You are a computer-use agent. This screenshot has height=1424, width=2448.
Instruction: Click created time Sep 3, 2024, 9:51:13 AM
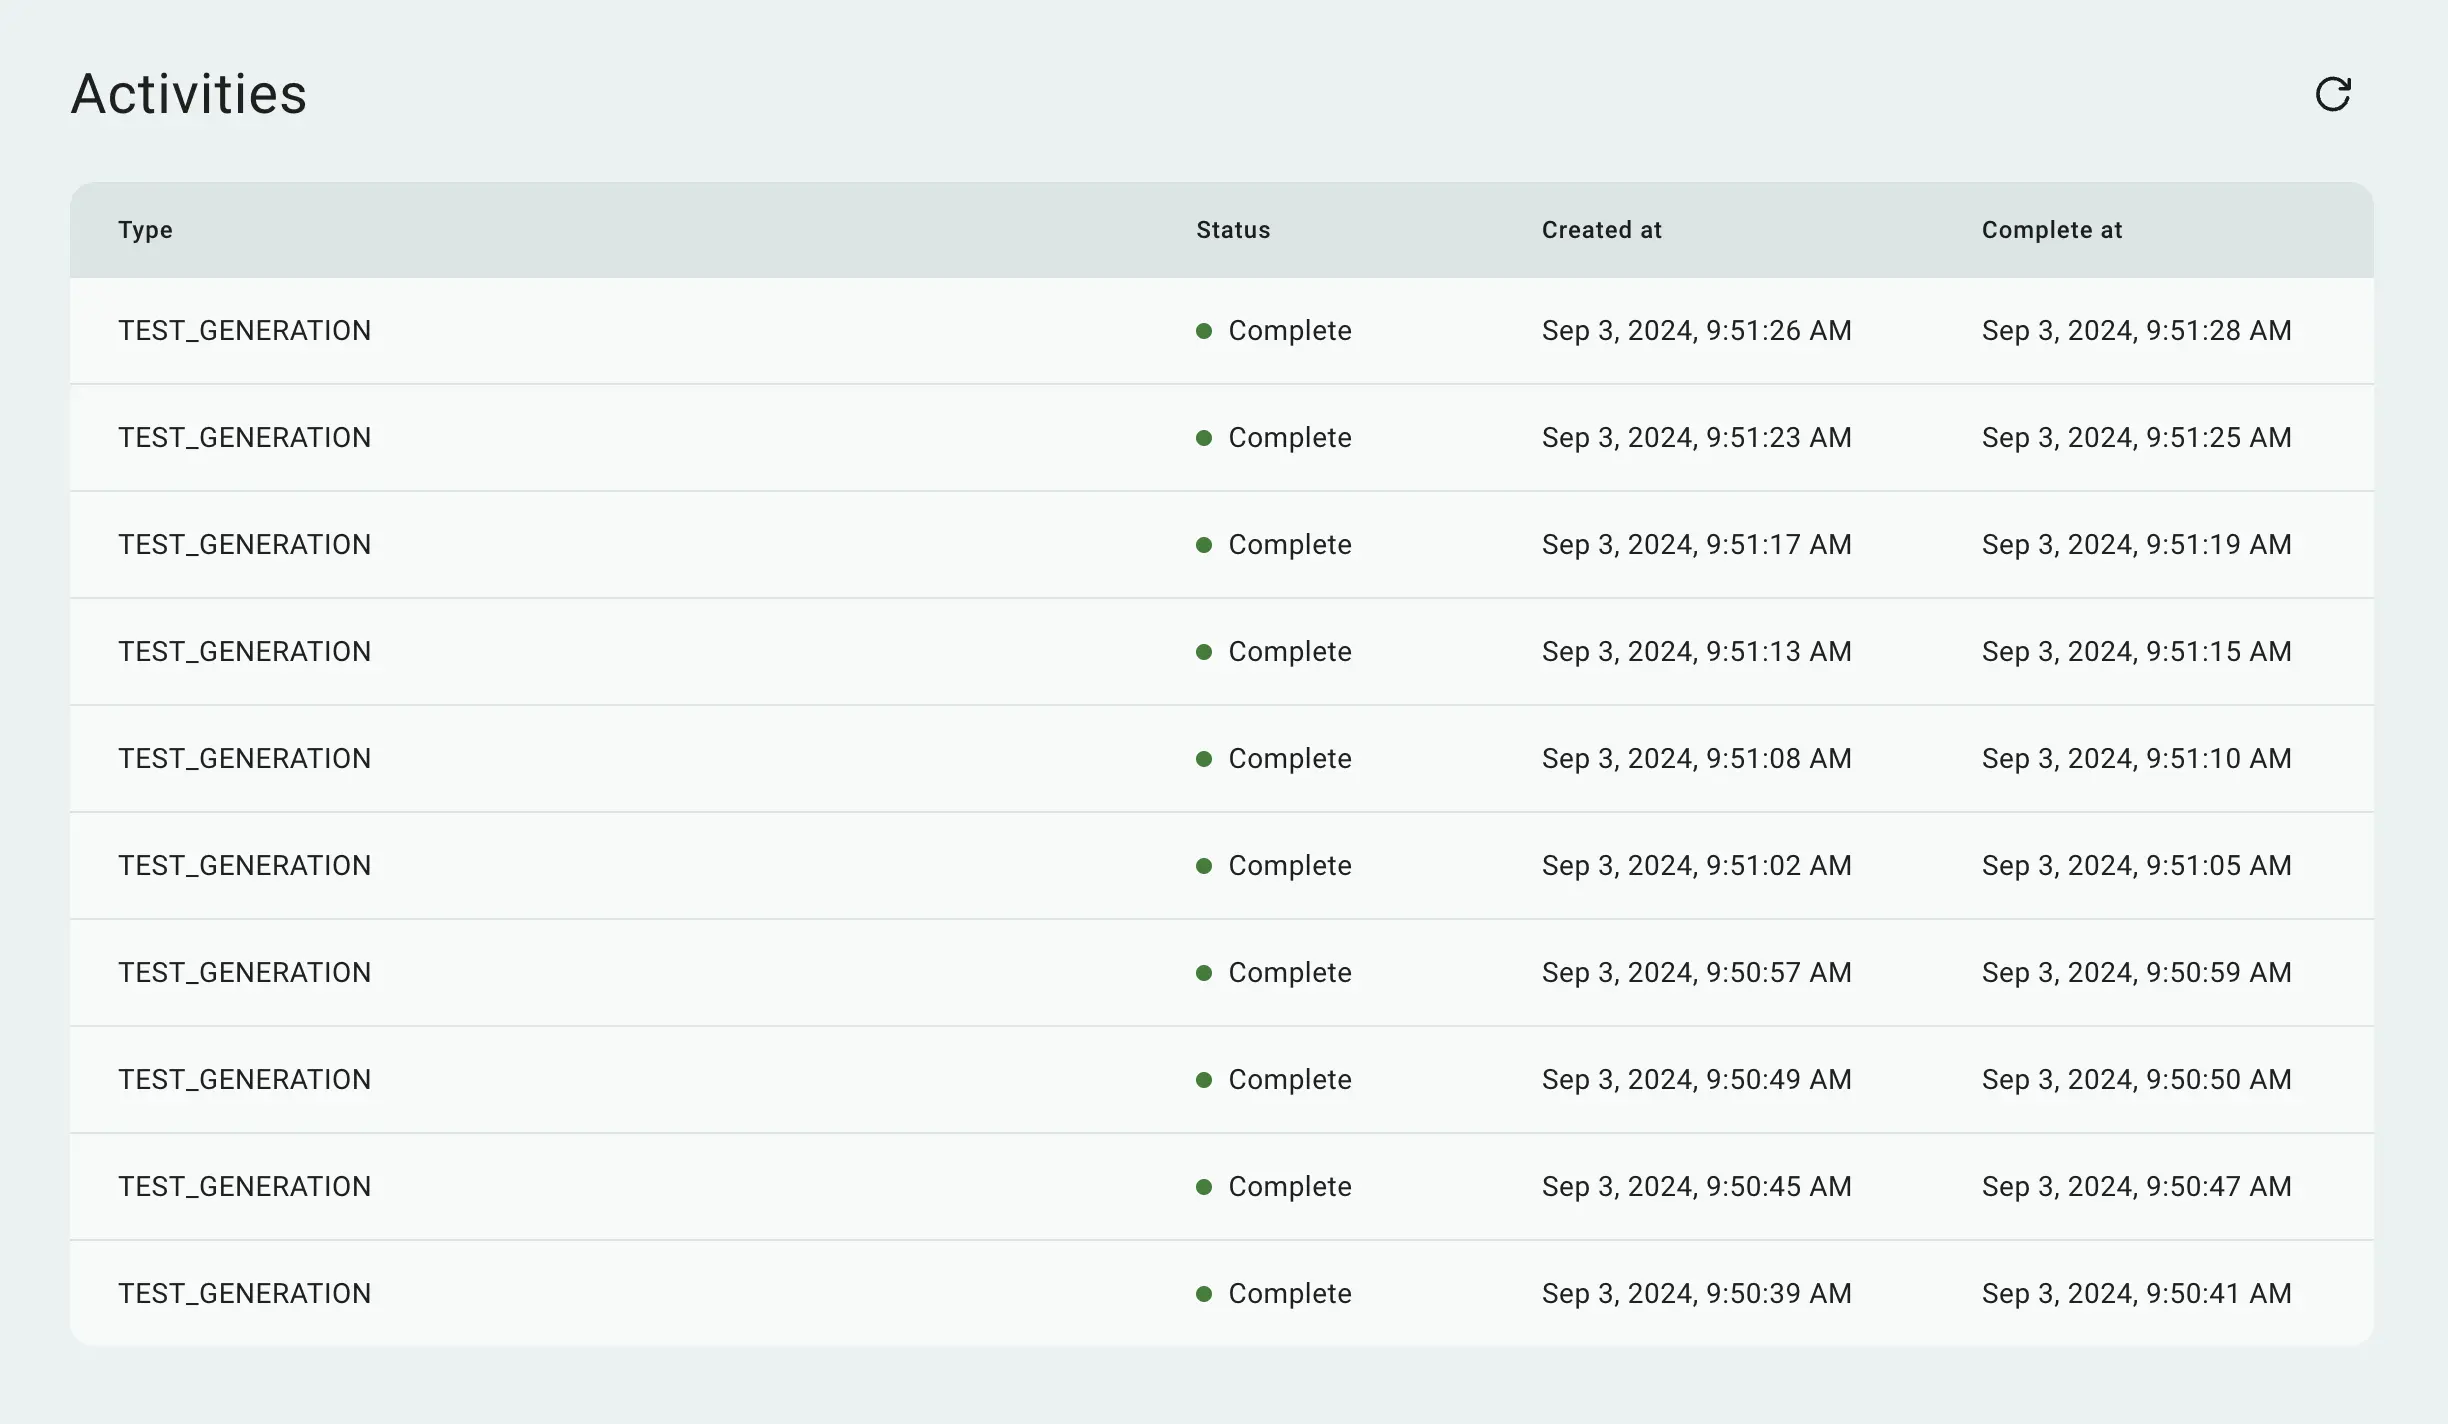click(1697, 652)
